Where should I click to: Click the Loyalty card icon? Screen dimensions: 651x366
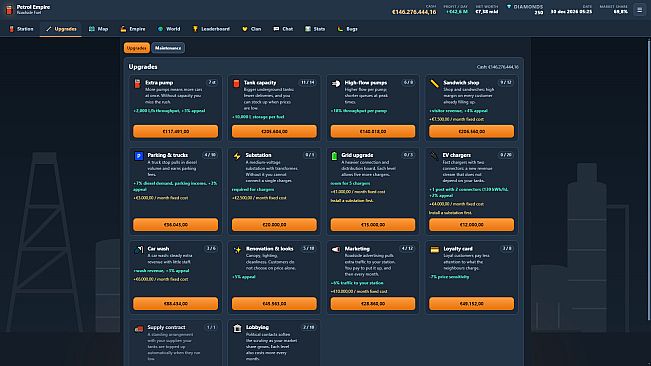[x=434, y=249]
